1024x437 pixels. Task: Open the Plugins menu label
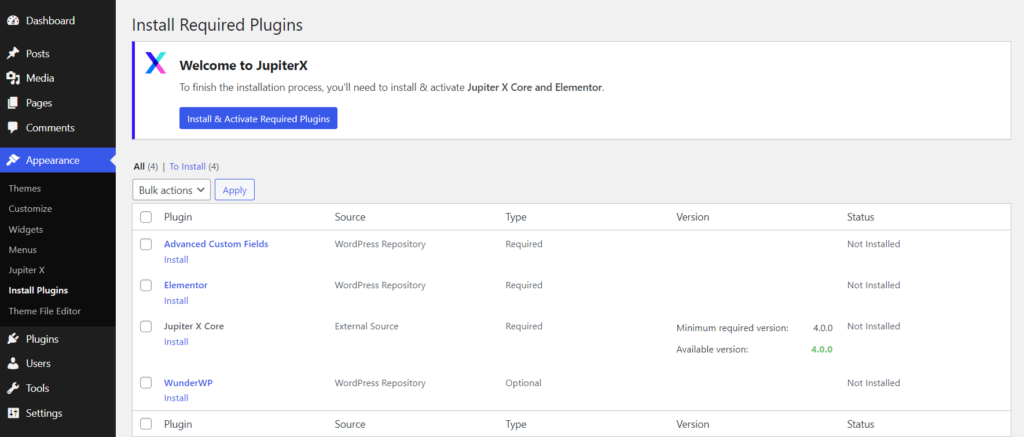42,339
